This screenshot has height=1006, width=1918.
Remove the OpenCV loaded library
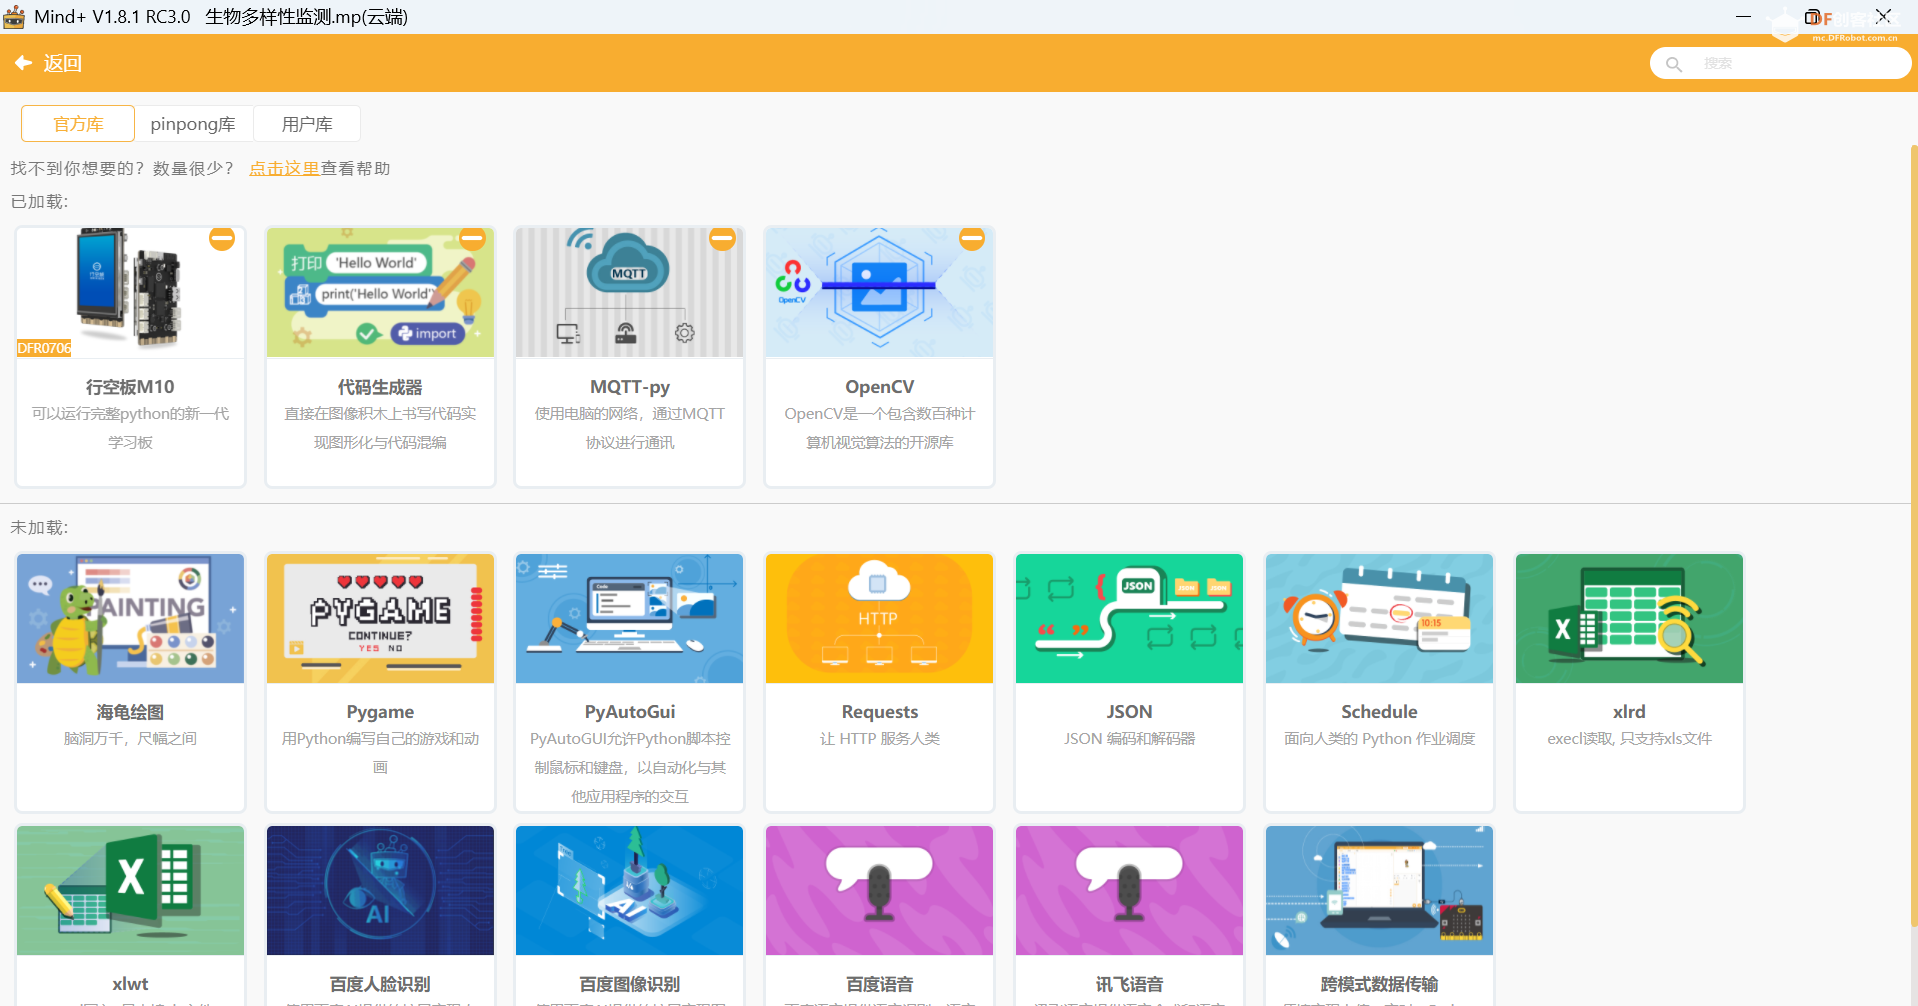click(x=972, y=238)
